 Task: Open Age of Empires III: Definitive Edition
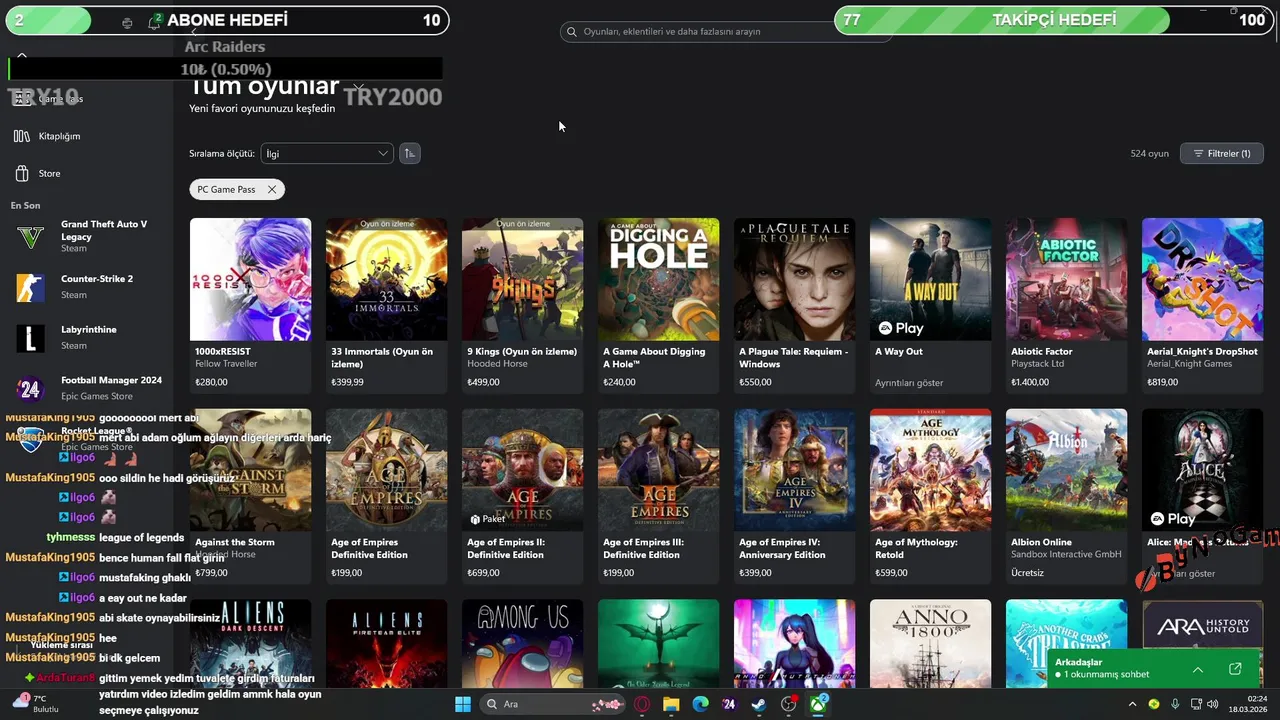click(658, 496)
